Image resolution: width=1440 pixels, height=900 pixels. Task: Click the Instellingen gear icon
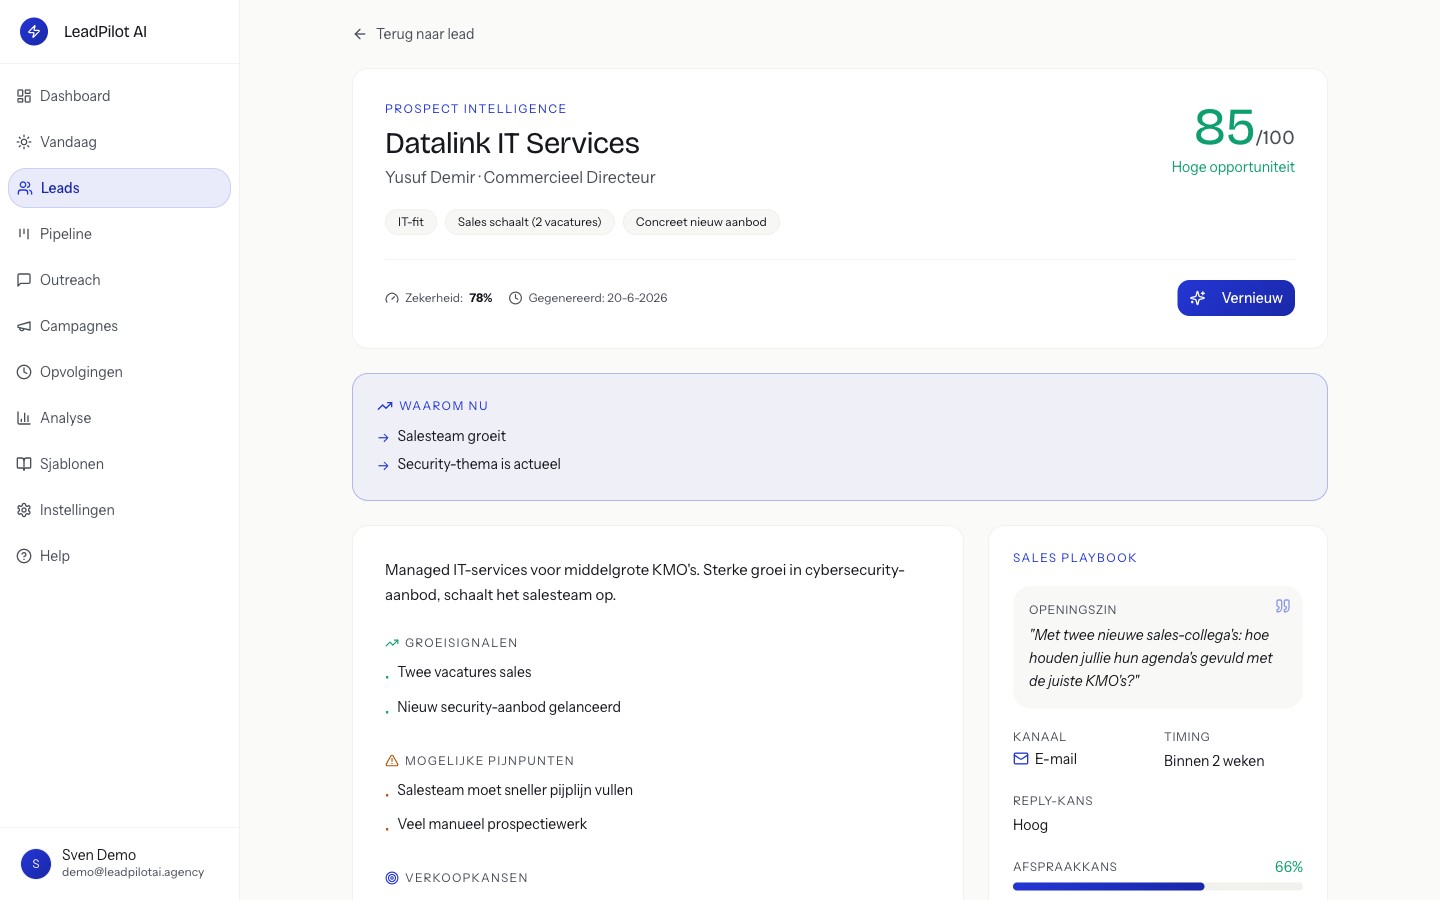tap(24, 510)
